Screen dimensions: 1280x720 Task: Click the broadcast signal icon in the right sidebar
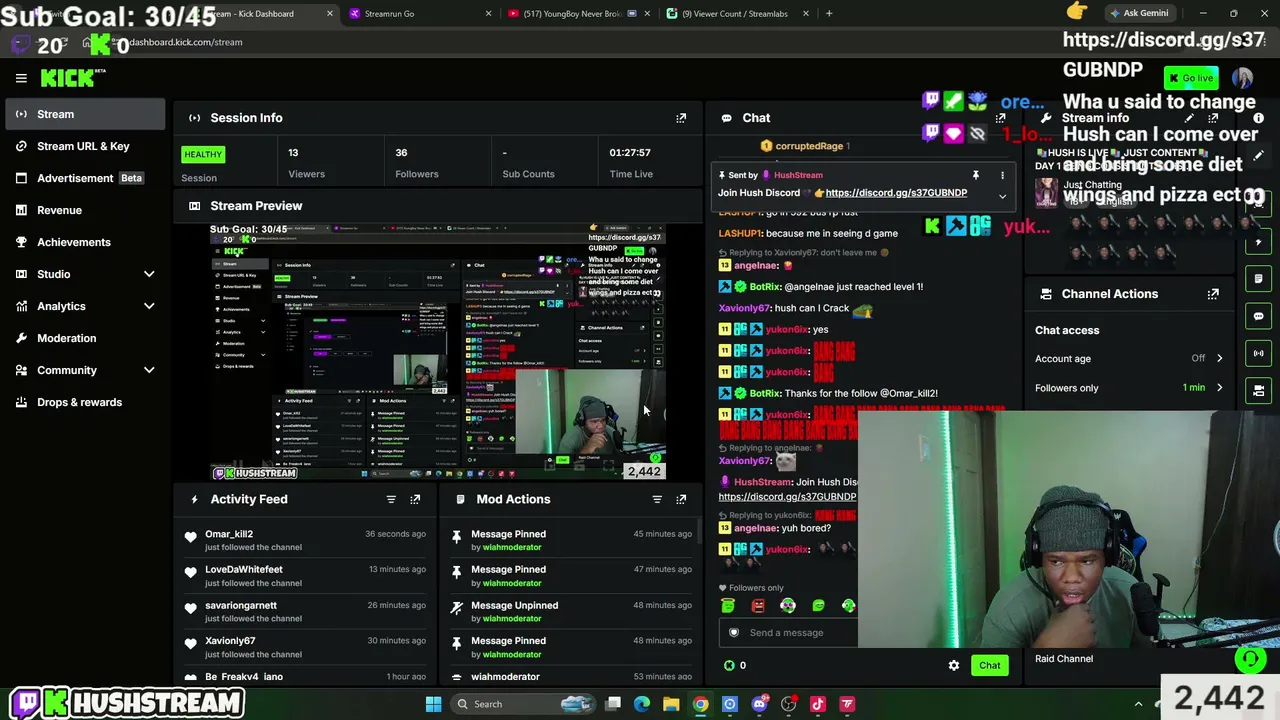click(x=1259, y=353)
